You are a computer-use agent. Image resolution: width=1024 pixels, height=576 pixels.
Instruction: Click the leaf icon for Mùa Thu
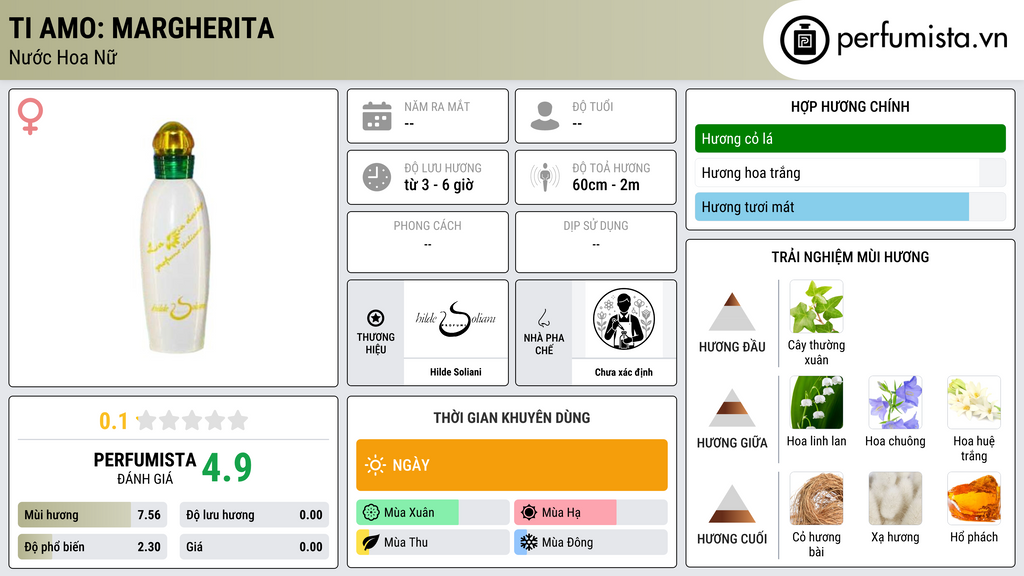tap(371, 542)
